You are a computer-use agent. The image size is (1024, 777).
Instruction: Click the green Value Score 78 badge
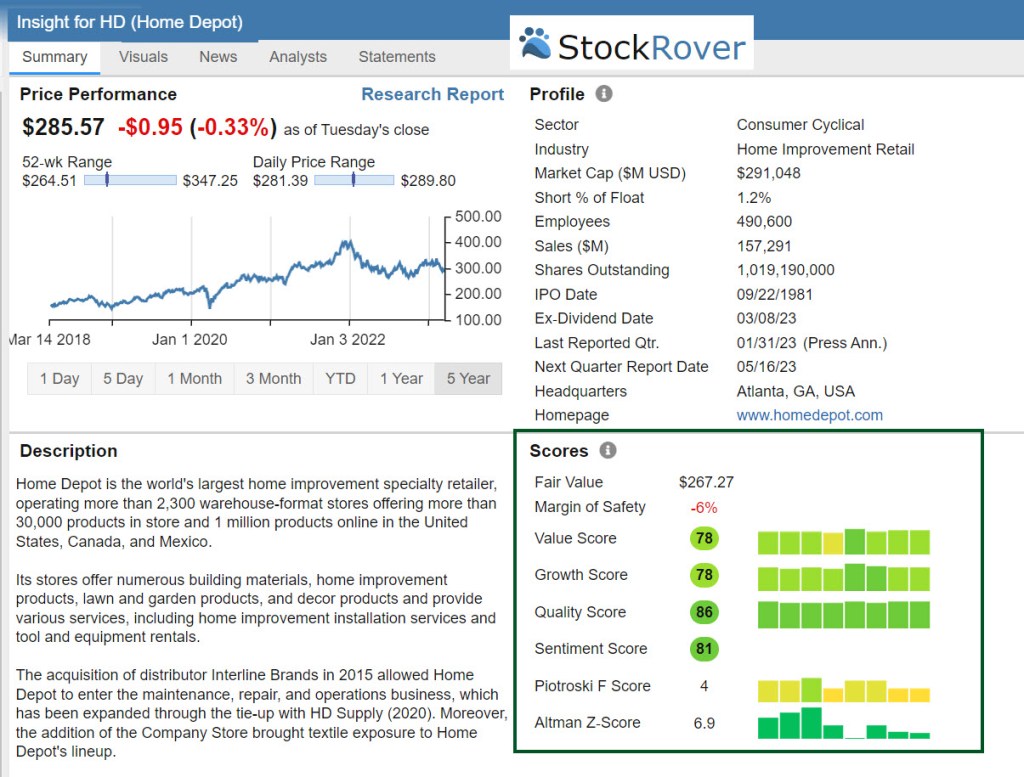704,539
